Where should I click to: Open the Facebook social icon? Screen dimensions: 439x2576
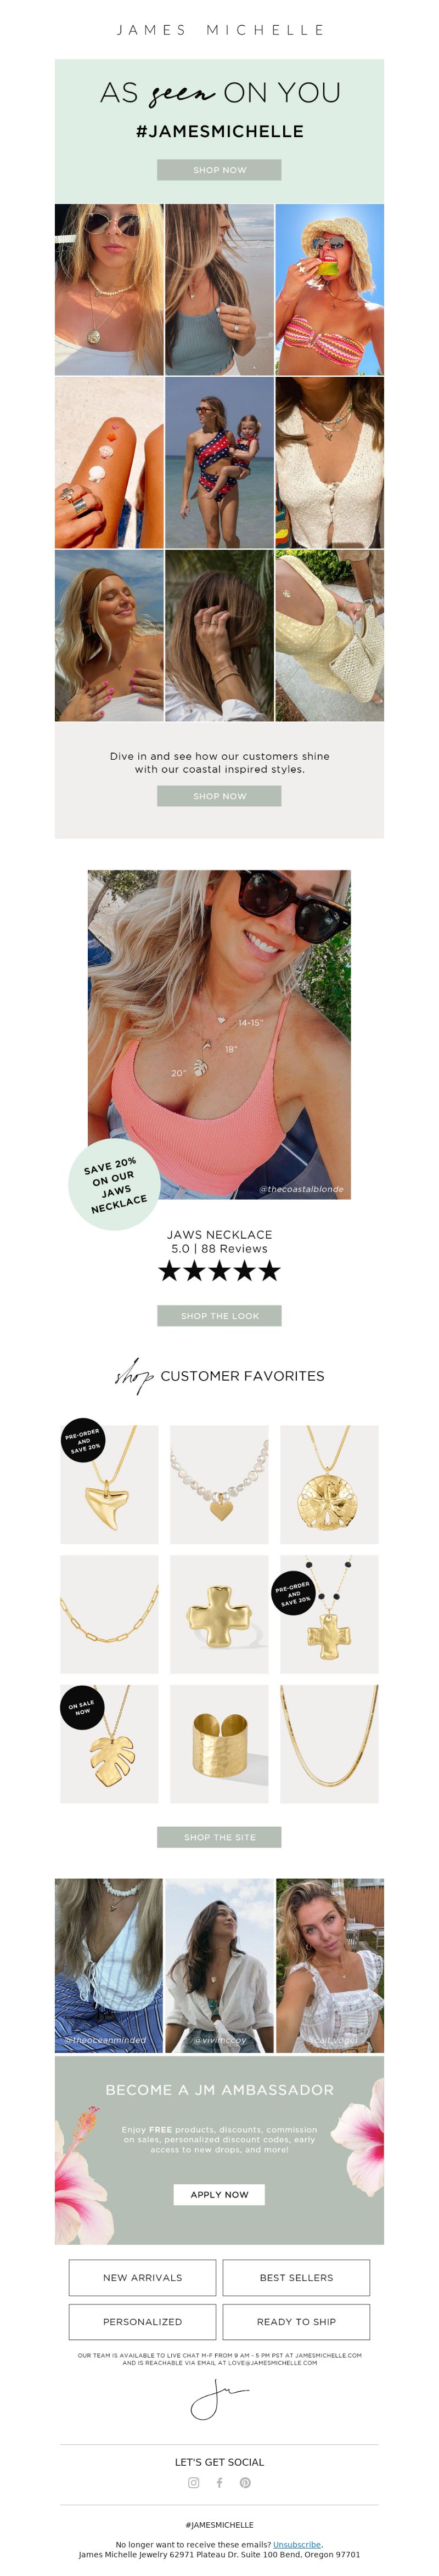tap(219, 2482)
